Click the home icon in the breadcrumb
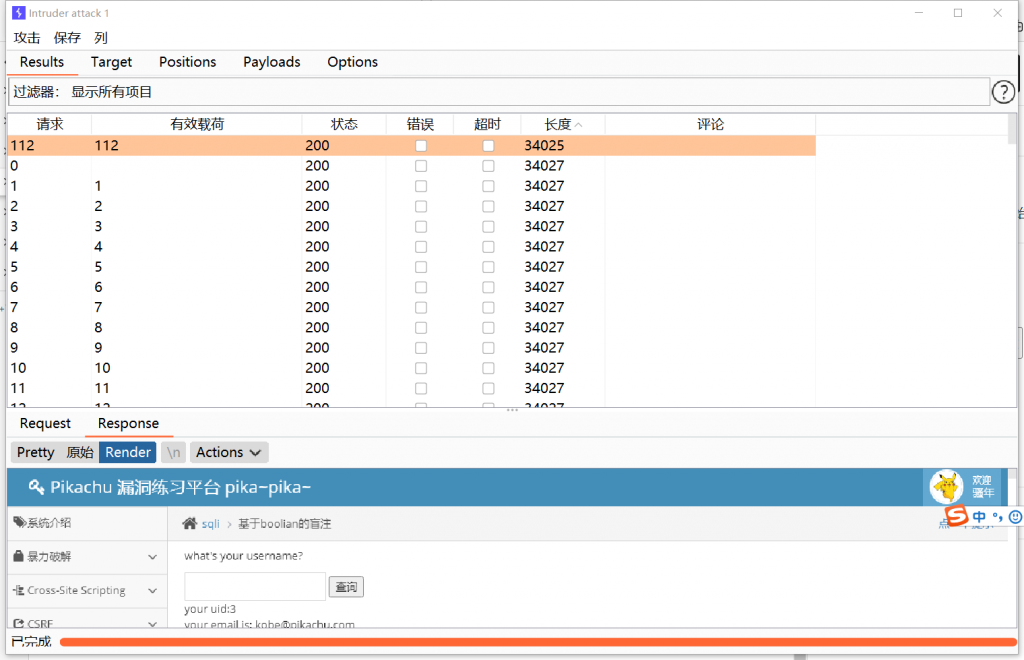 pyautogui.click(x=189, y=523)
